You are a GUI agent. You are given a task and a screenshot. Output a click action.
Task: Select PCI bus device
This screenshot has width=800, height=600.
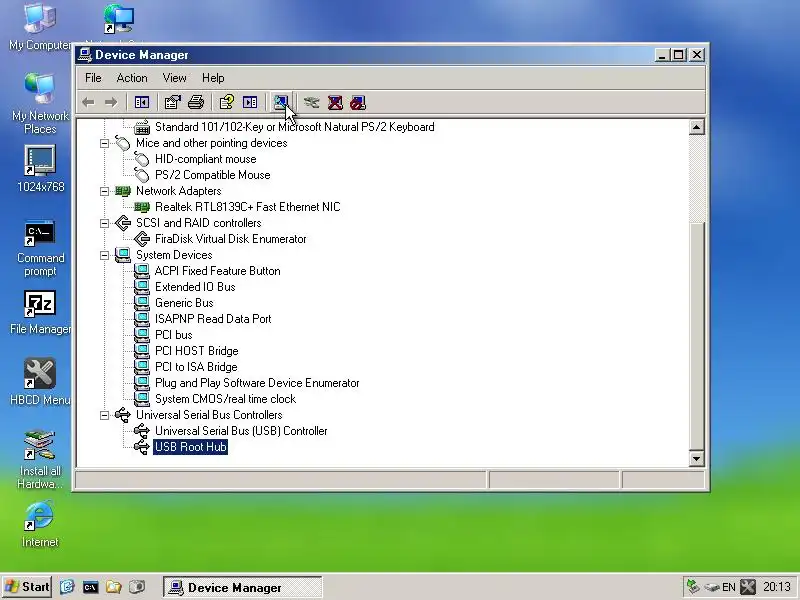173,335
